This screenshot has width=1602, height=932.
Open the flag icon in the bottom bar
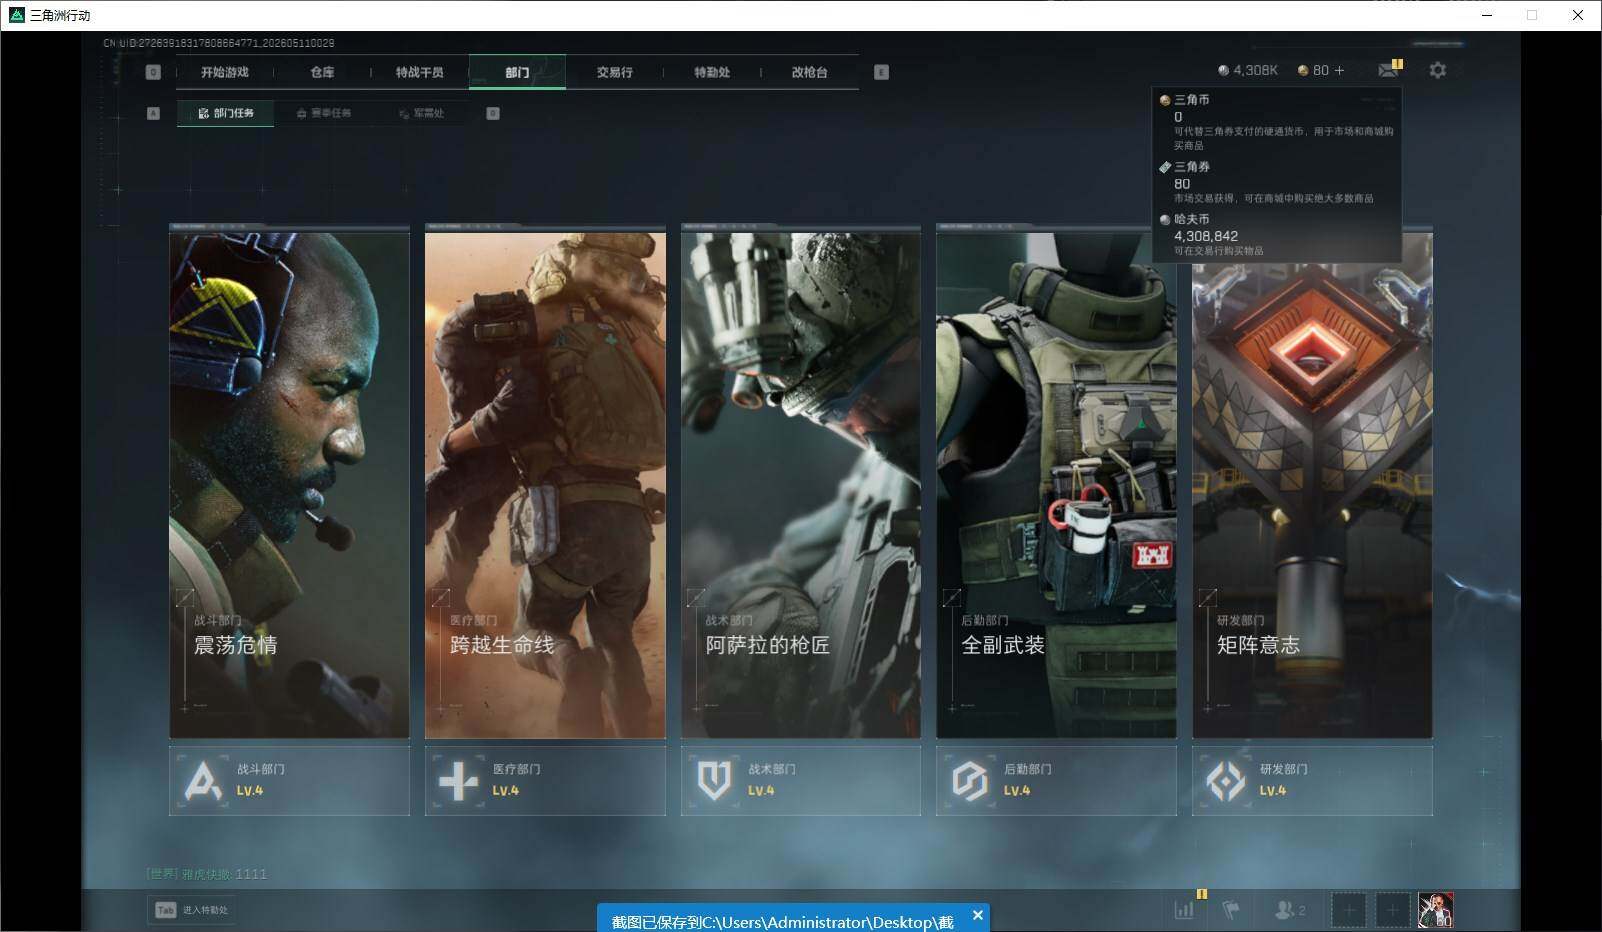[x=1231, y=910]
